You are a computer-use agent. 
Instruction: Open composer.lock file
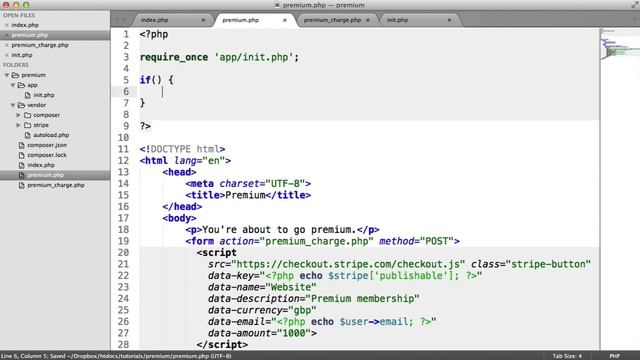pos(47,155)
